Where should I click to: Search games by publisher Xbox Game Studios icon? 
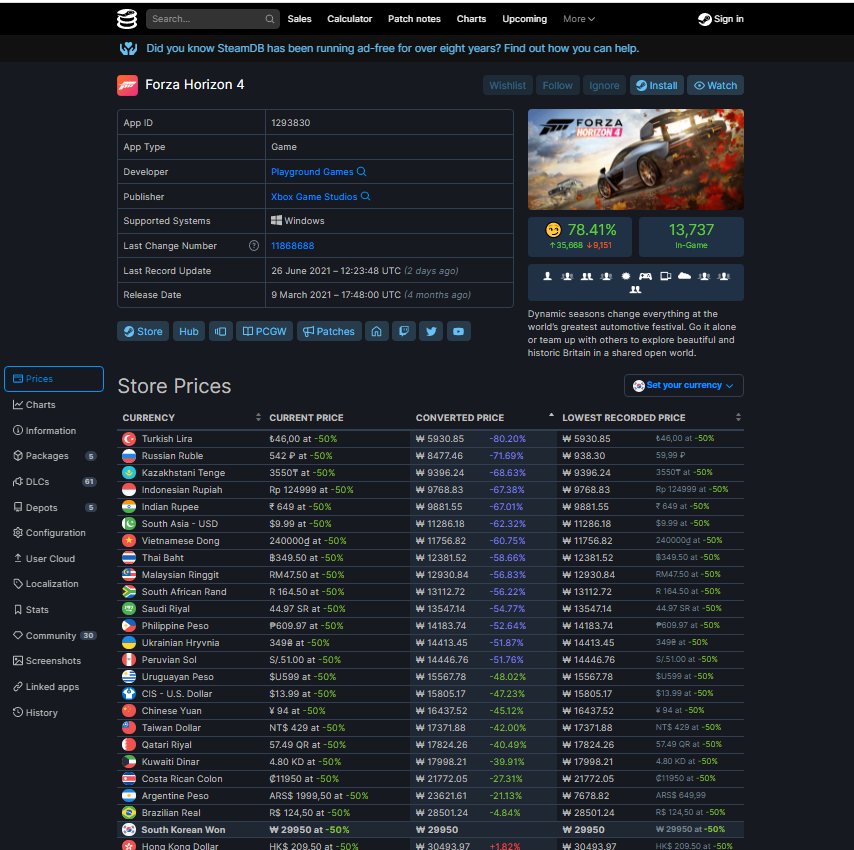(365, 196)
